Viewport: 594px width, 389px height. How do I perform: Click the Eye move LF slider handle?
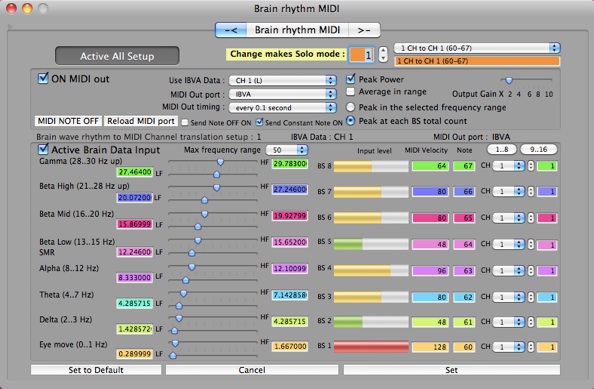pos(173,355)
